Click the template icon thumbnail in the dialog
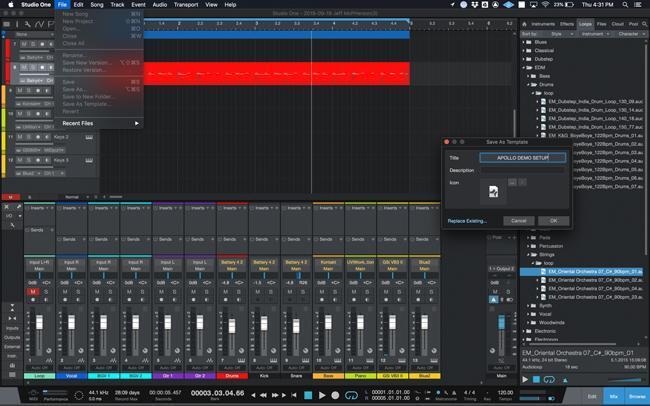 pos(493,192)
